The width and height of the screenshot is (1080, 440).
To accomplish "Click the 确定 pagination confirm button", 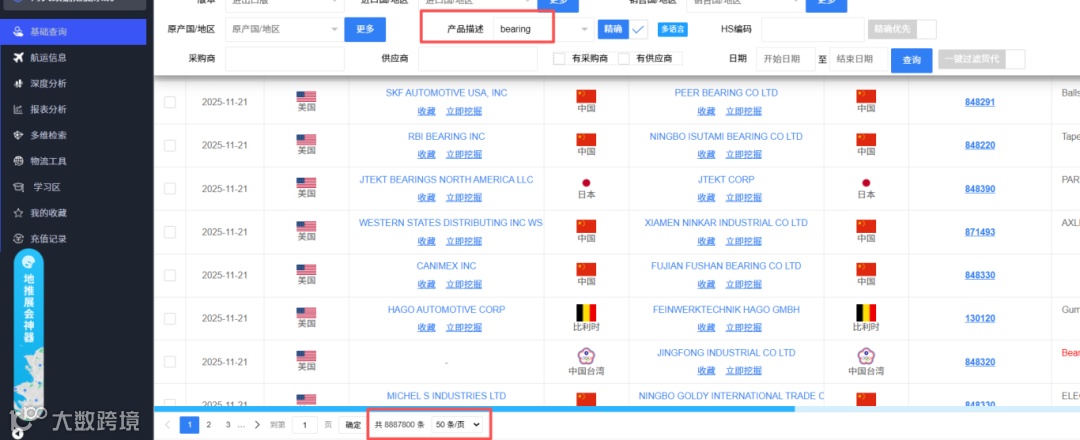I will [353, 425].
